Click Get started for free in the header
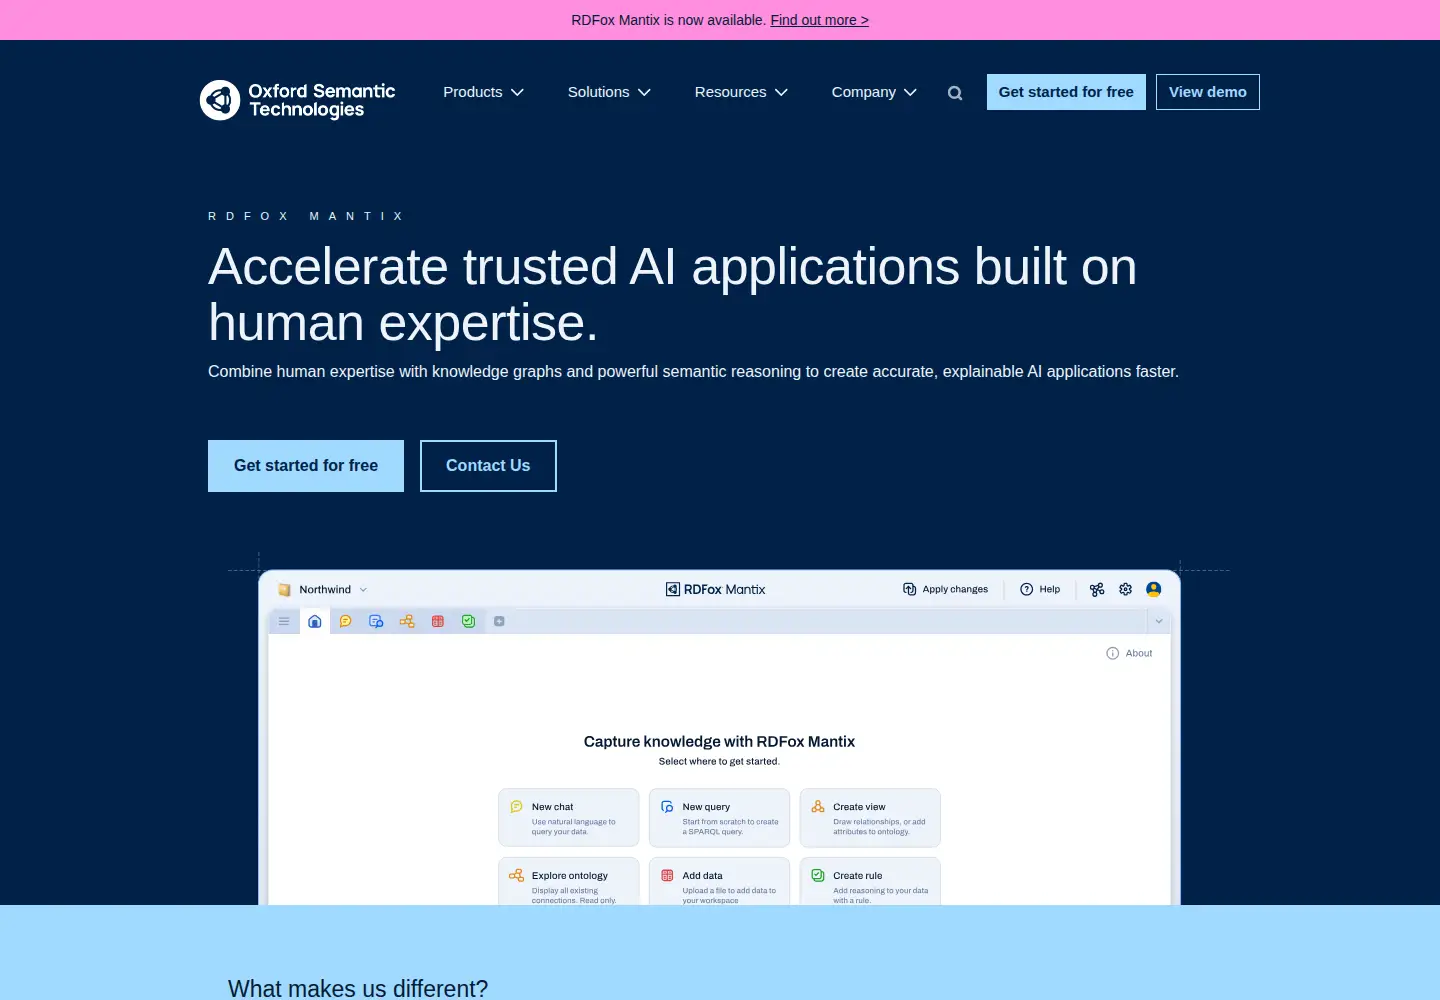This screenshot has width=1440, height=1000. [1066, 92]
